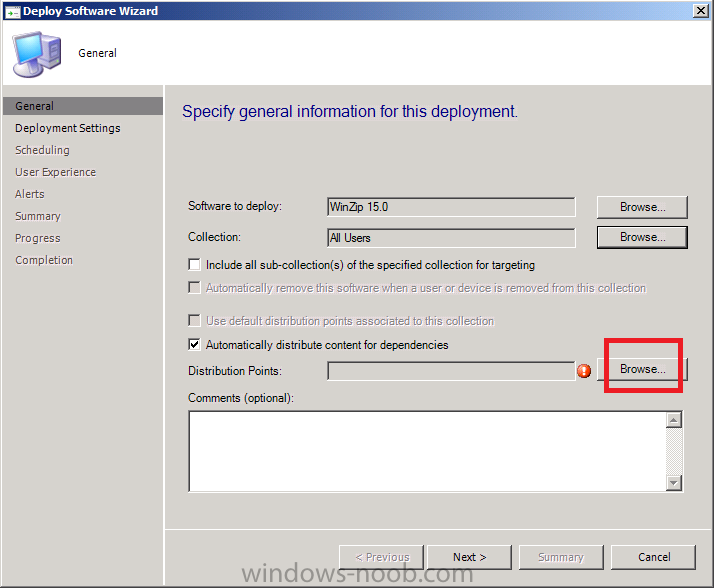714x588 pixels.
Task: Select the Completion step
Action: click(x=44, y=260)
